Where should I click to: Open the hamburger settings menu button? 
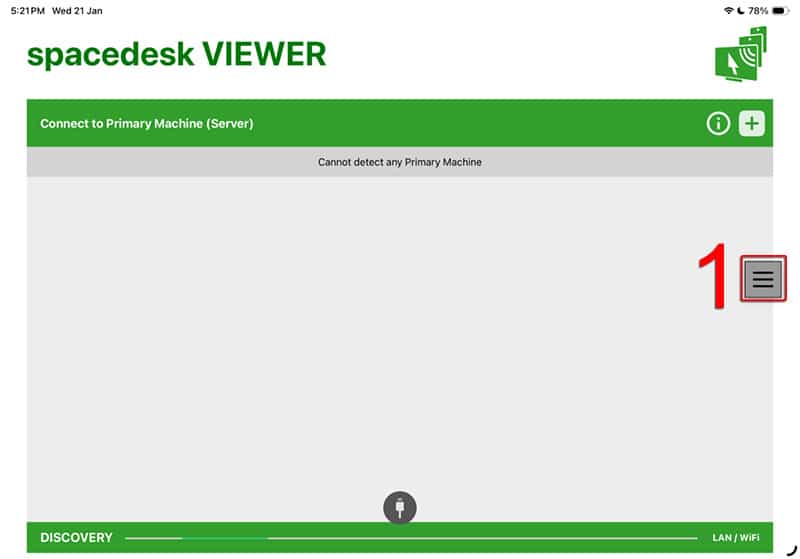click(x=763, y=279)
